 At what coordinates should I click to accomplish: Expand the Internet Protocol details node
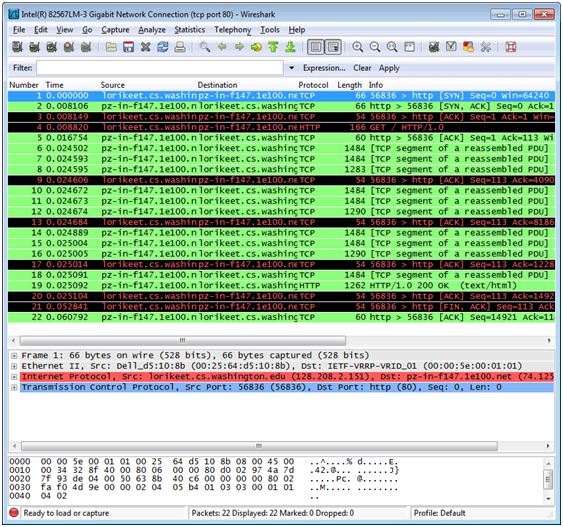click(x=14, y=377)
